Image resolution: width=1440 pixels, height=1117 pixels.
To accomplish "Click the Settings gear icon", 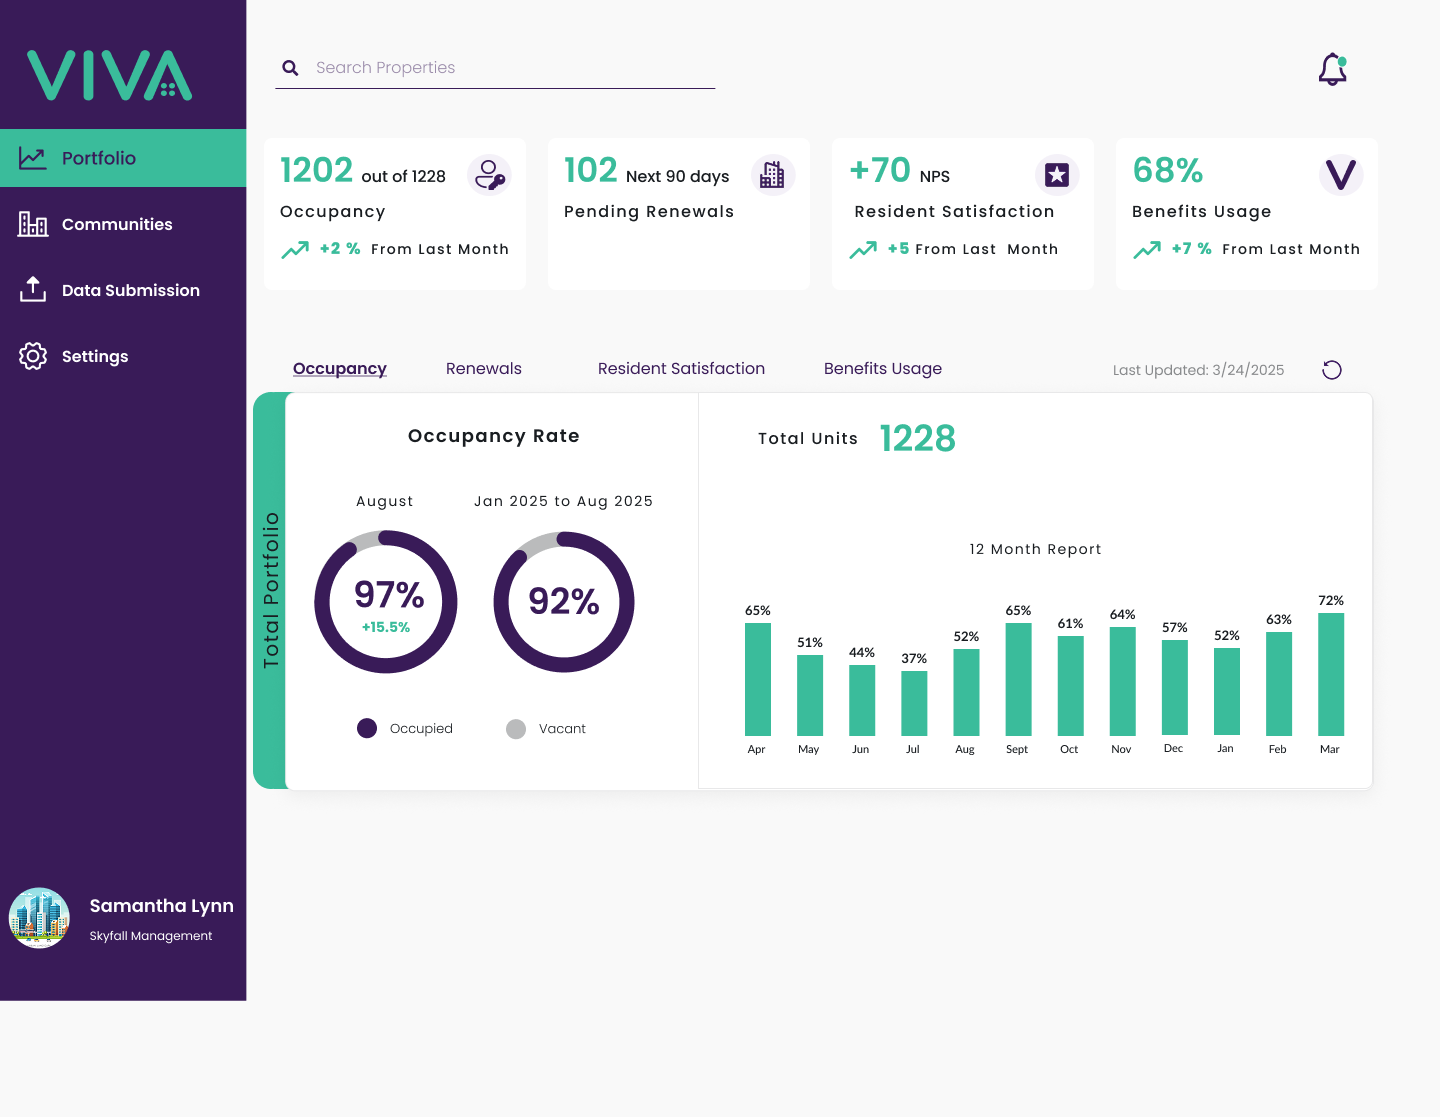I will coord(33,356).
